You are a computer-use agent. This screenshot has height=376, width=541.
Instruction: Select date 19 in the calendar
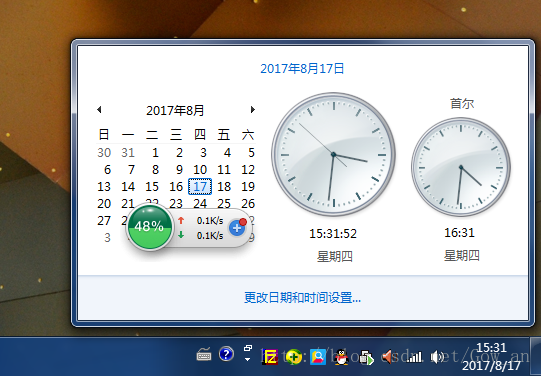click(x=248, y=187)
